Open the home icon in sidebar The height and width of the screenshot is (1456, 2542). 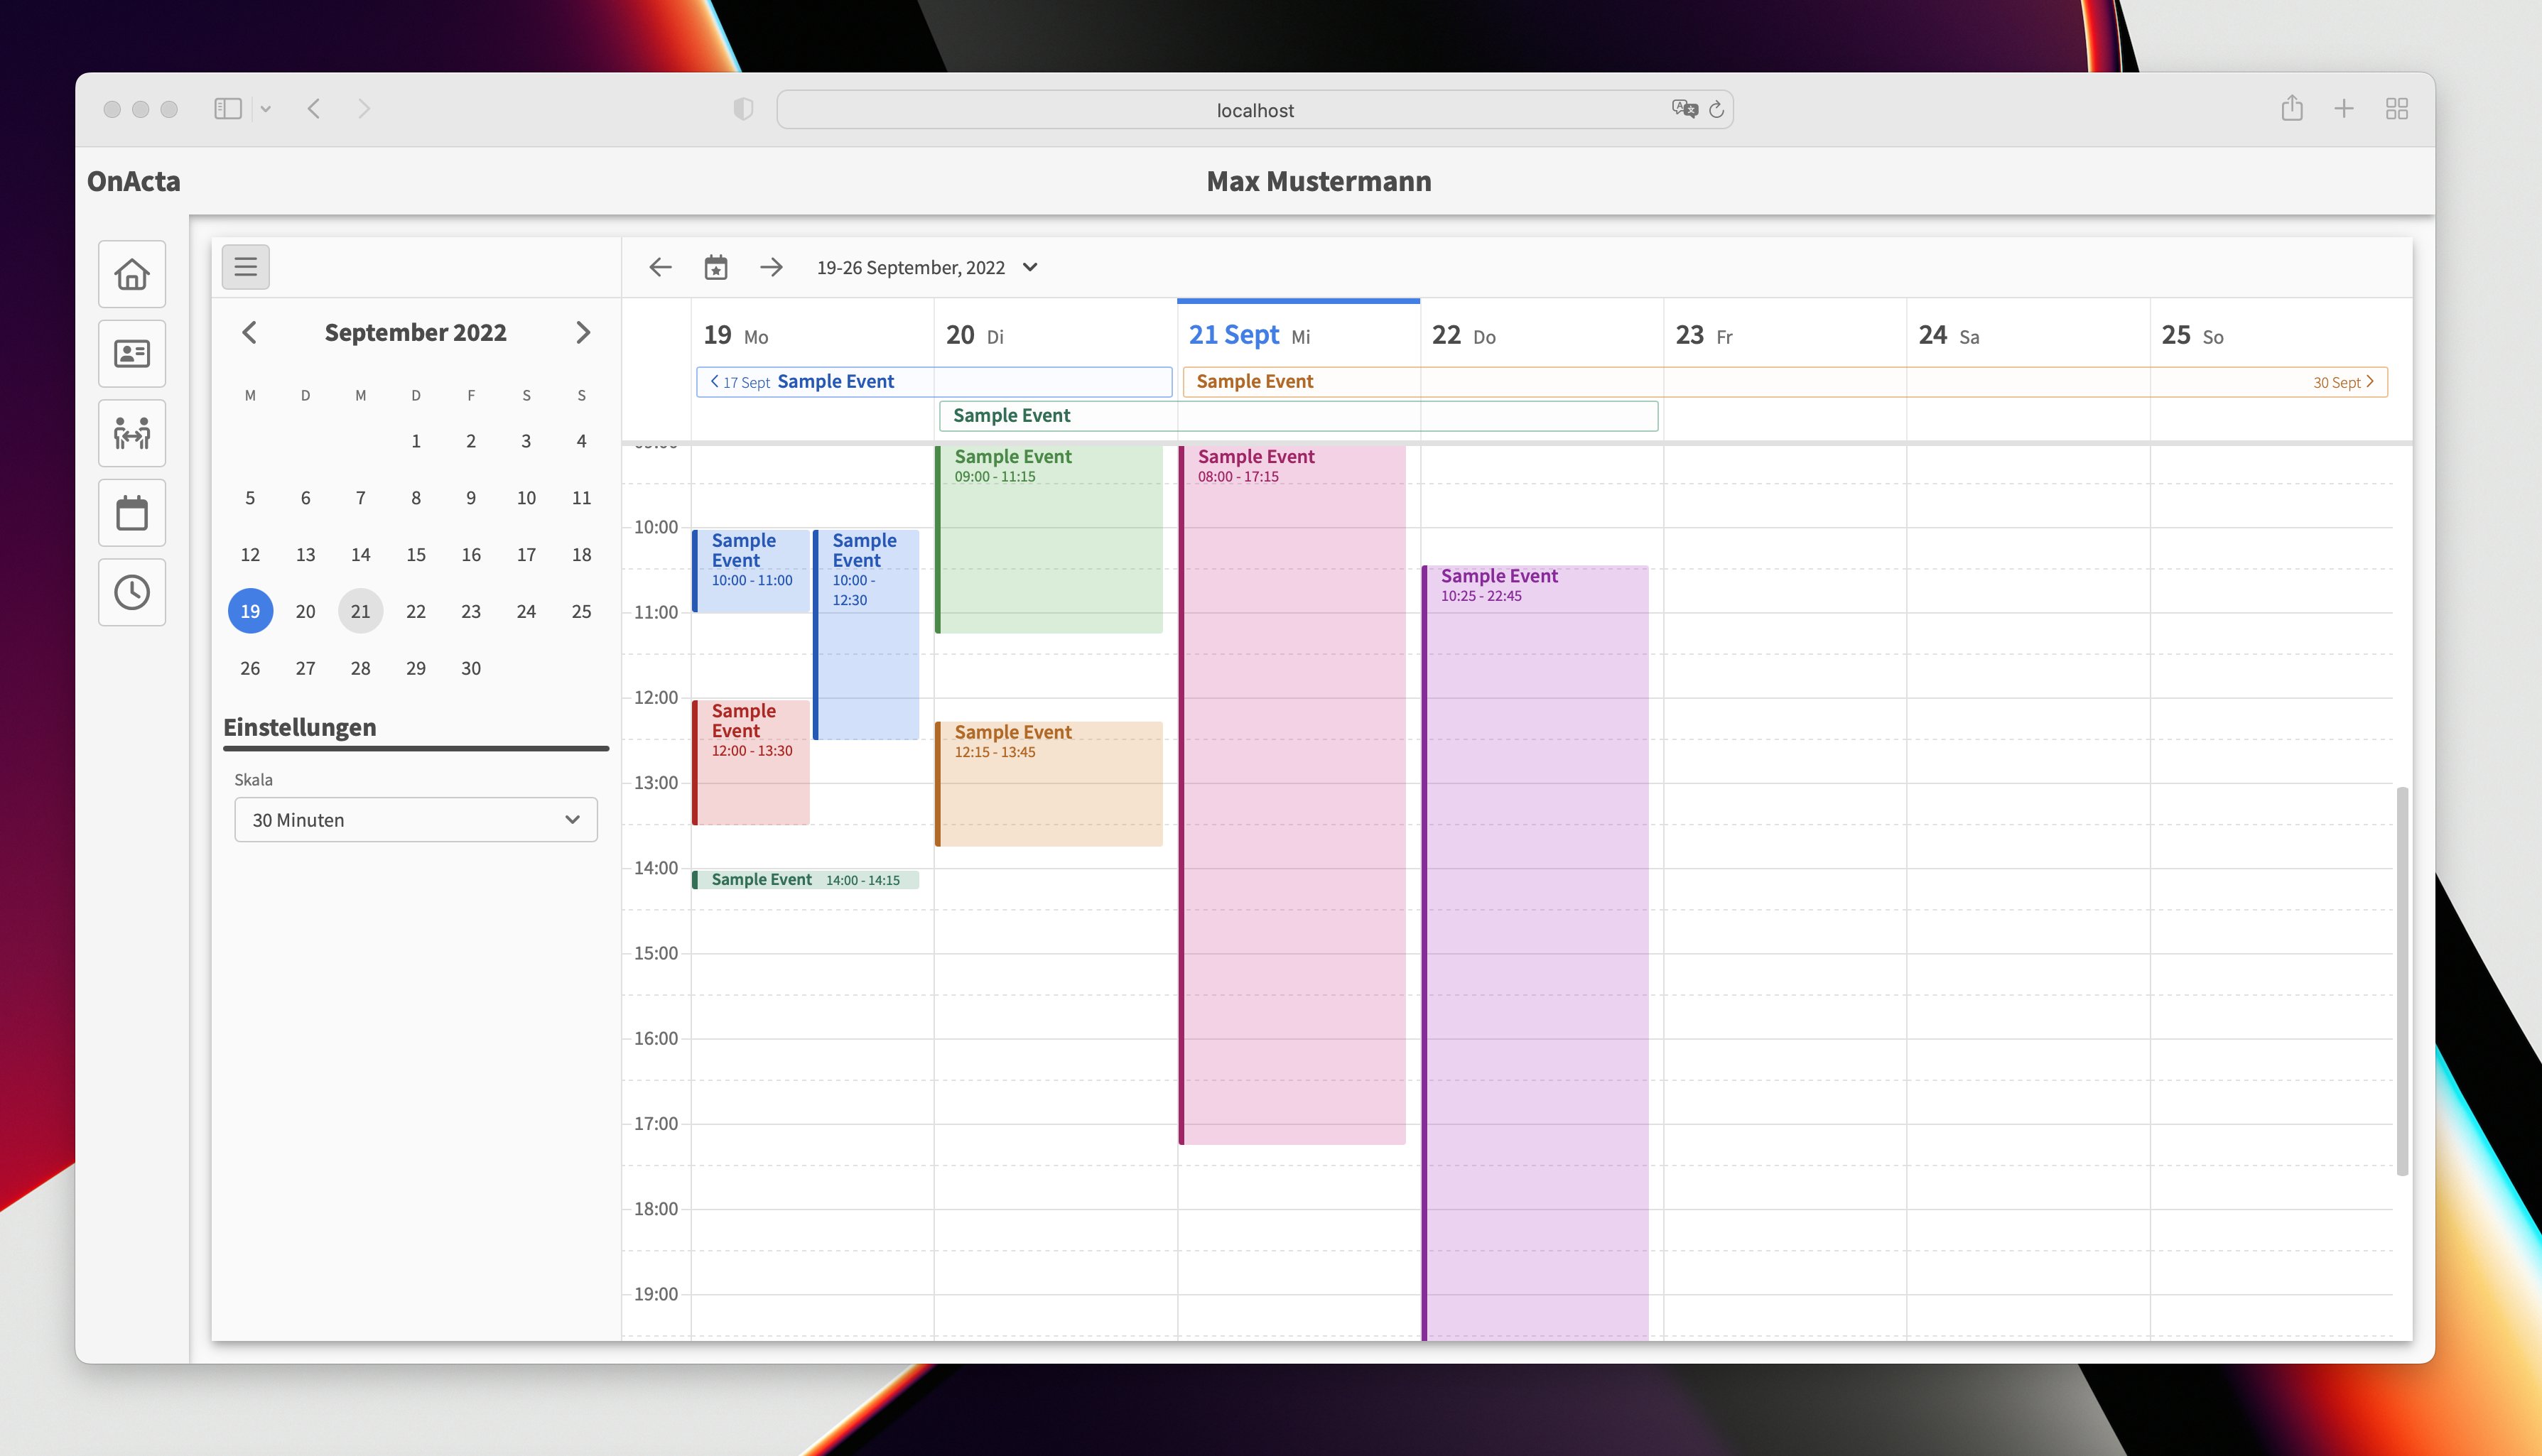(x=132, y=274)
